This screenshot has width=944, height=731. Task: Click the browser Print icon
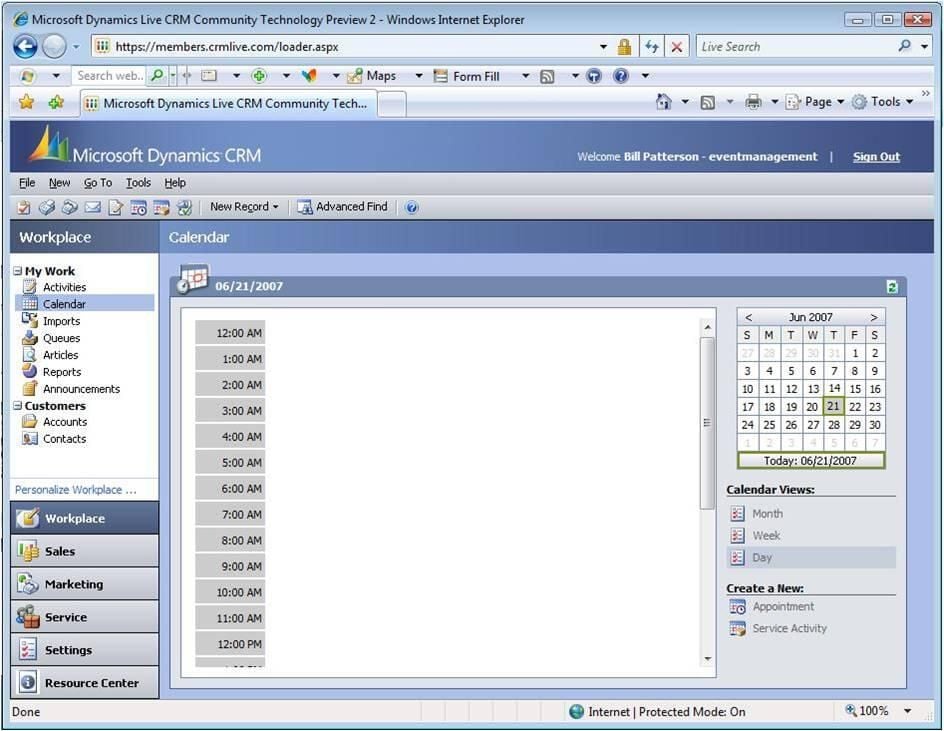pyautogui.click(x=753, y=102)
